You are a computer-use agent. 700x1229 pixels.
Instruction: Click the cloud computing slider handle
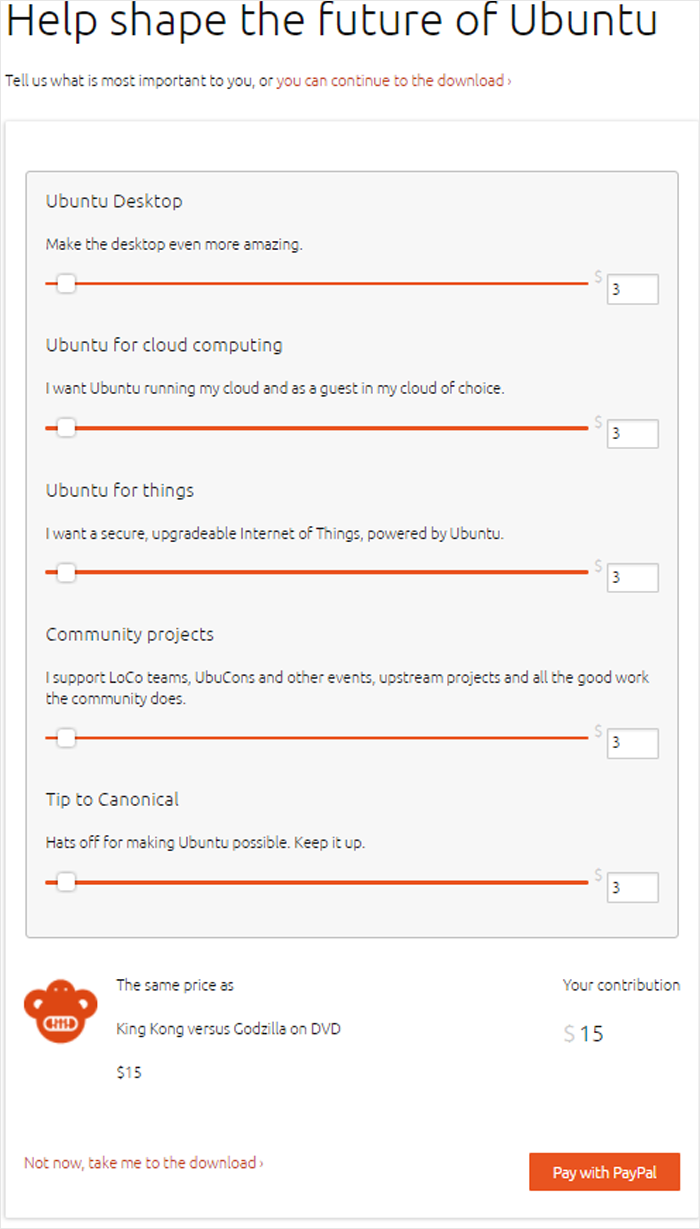(66, 428)
